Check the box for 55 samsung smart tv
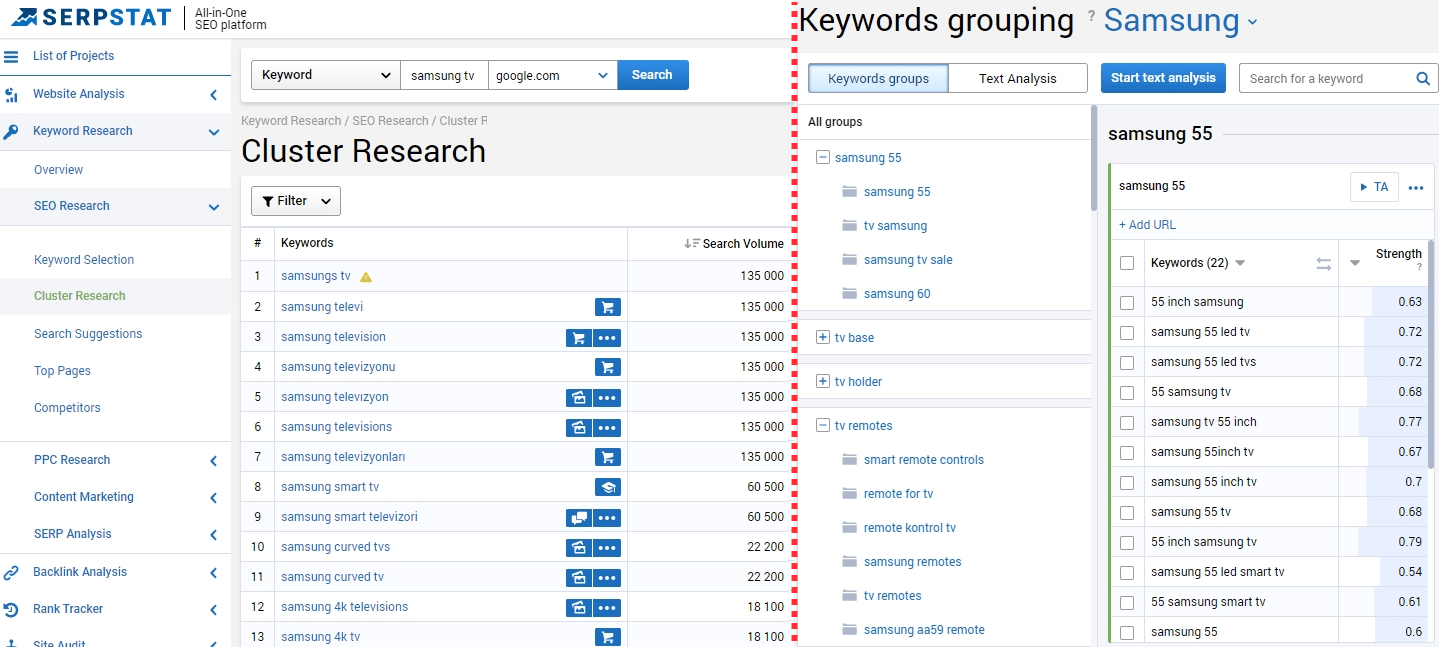This screenshot has width=1439, height=647. tap(1127, 602)
